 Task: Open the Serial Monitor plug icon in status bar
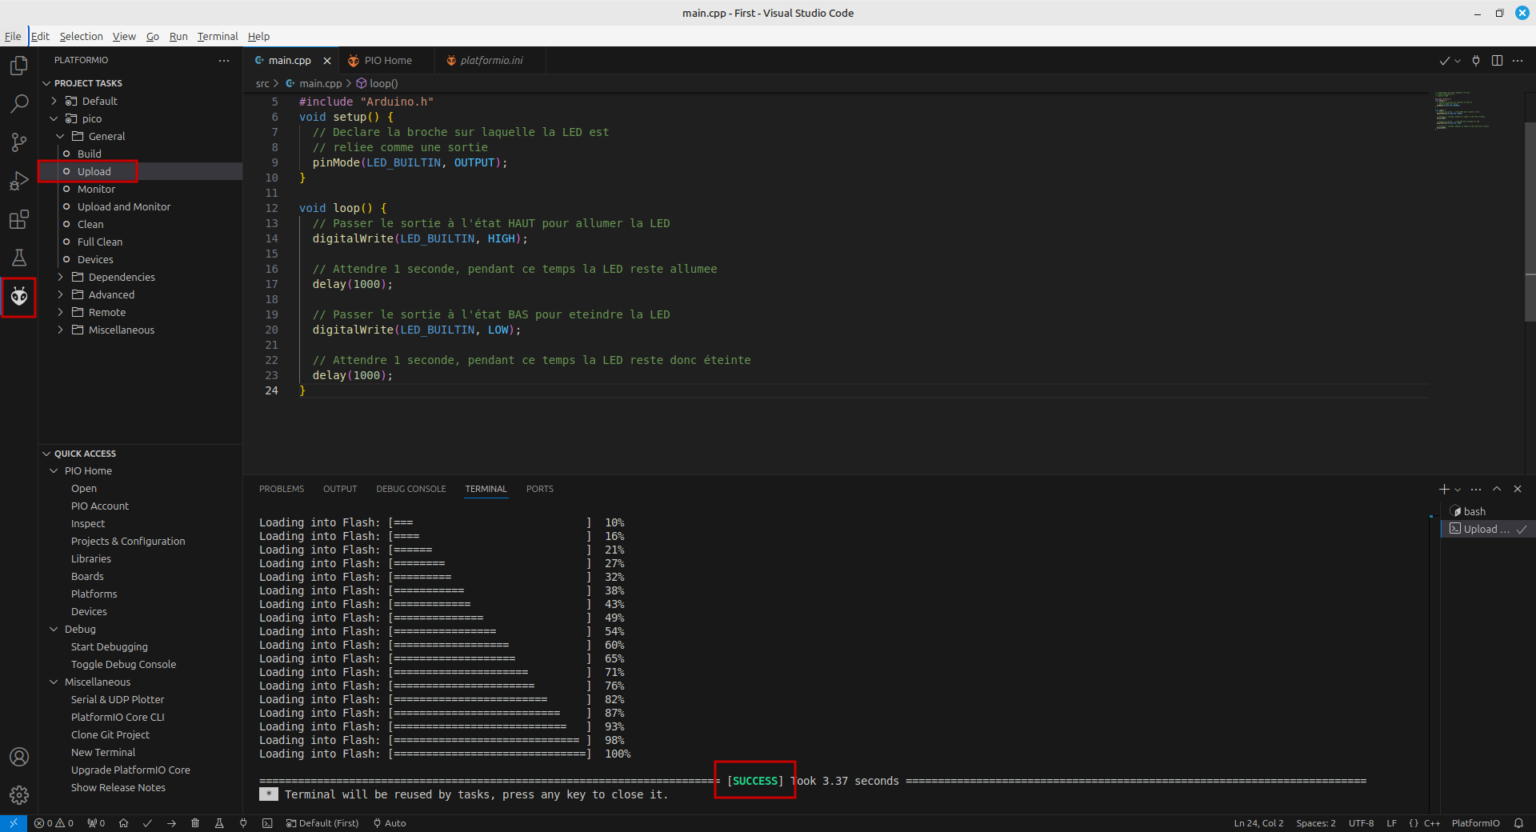coord(243,823)
